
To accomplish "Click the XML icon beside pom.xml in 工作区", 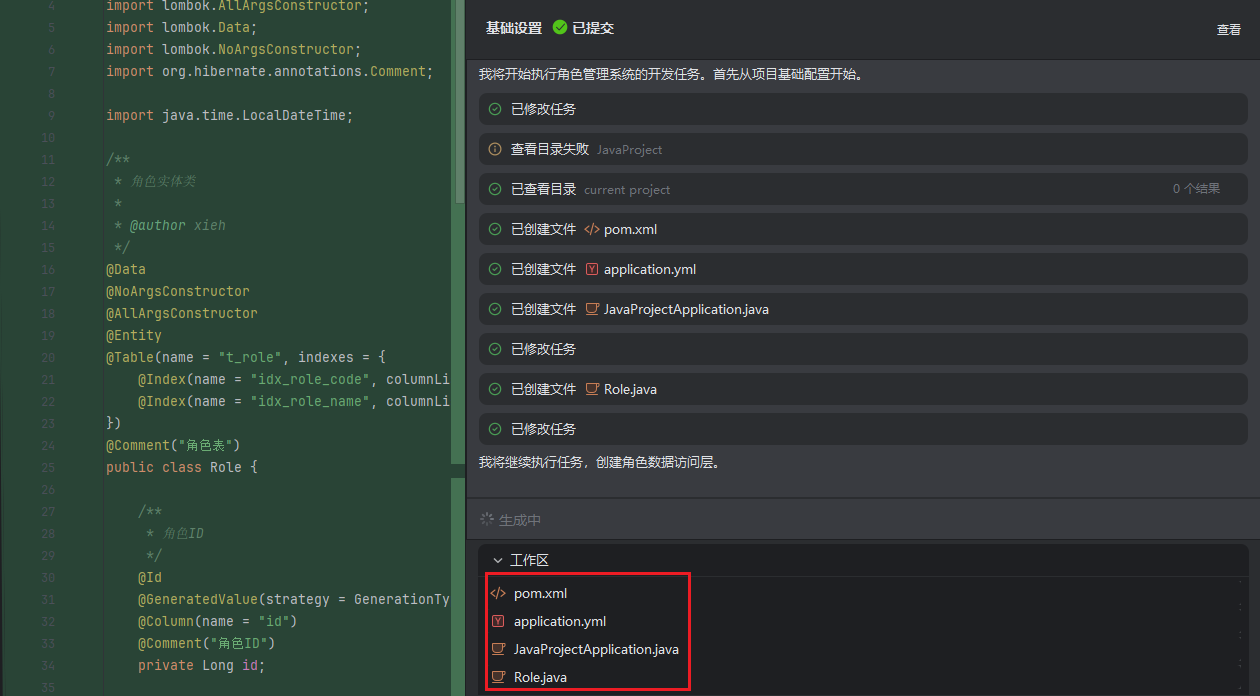I will 498,593.
